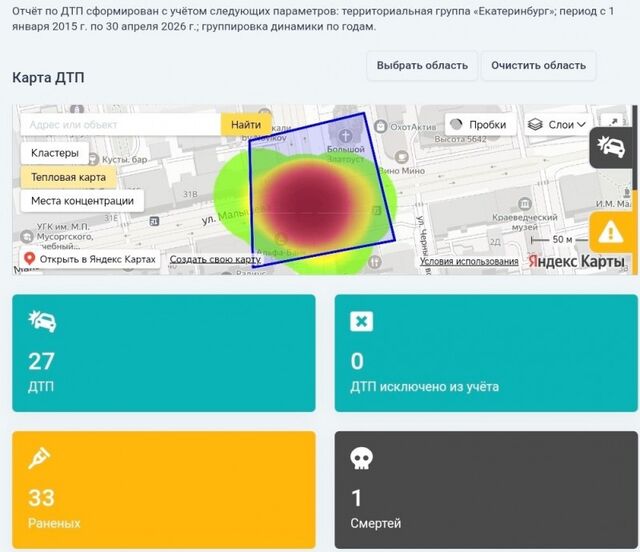This screenshot has width=640, height=552.
Task: Click the '1 Смертей' dark card
Action: coord(486,490)
